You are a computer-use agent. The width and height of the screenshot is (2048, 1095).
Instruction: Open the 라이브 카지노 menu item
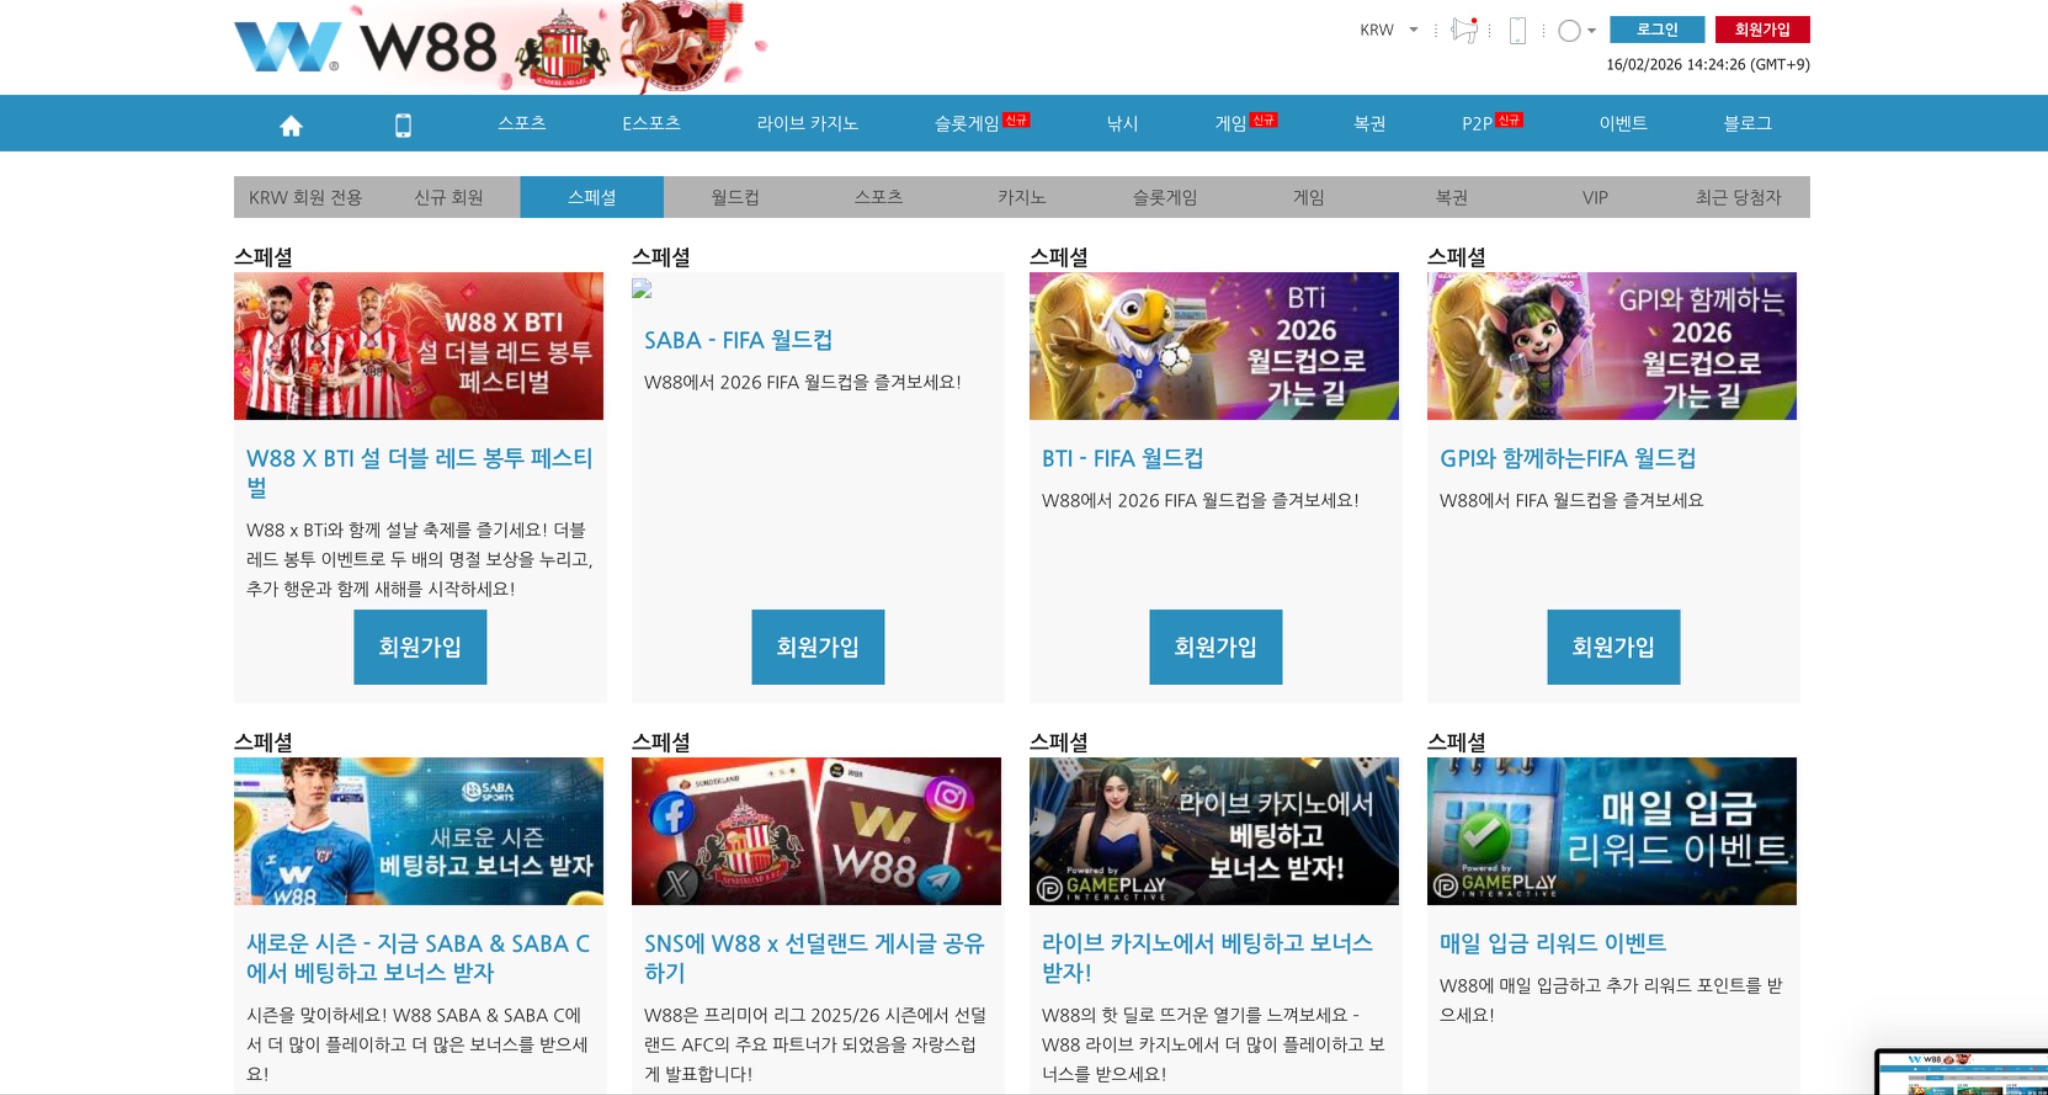tap(807, 123)
